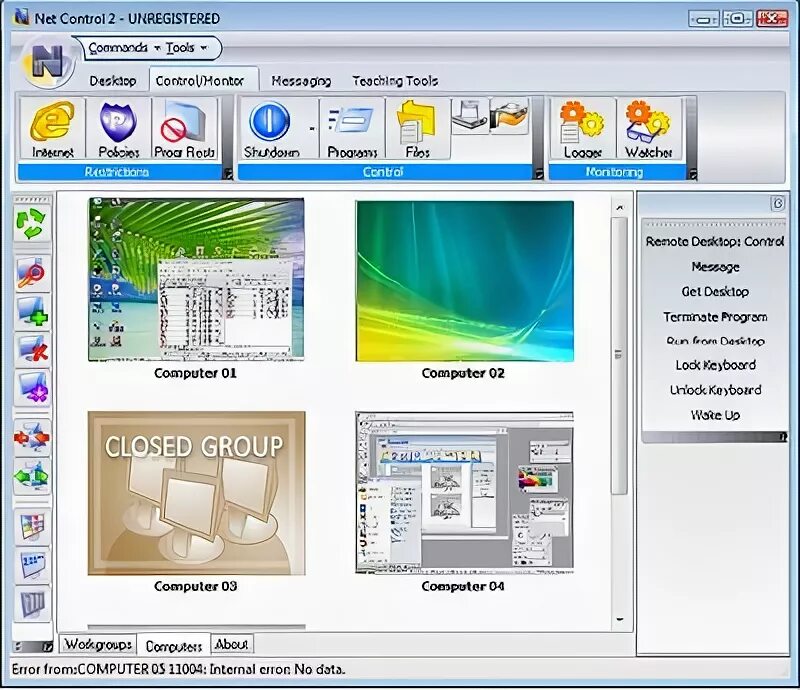Expand the Control group launcher
The width and height of the screenshot is (800, 690).
pos(538,174)
